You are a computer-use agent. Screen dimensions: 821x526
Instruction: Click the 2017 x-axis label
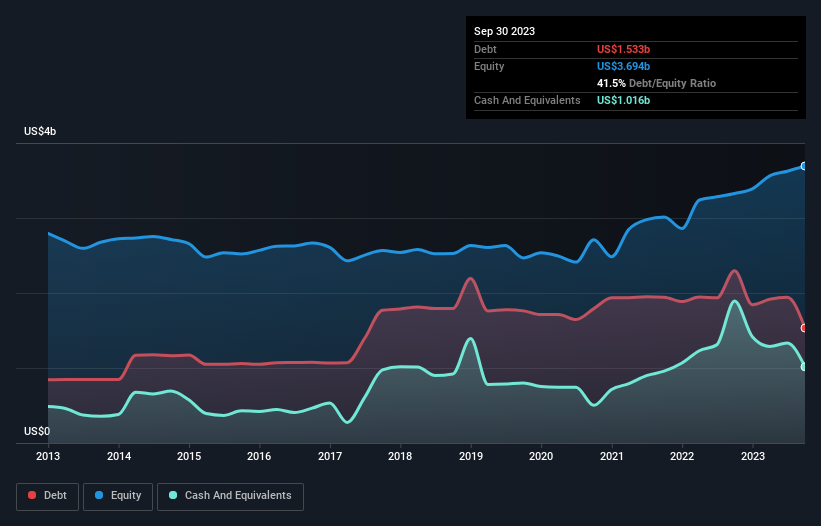click(x=330, y=456)
